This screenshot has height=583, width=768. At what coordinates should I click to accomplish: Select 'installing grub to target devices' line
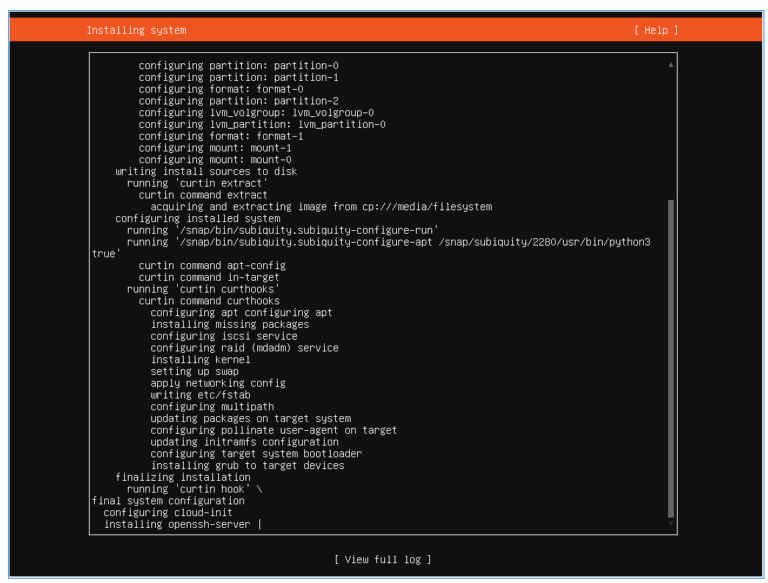pos(247,465)
